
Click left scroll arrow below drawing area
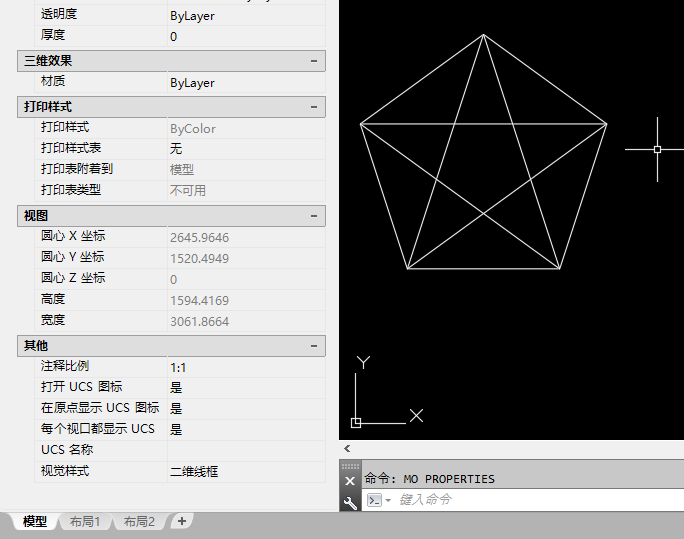click(x=347, y=448)
